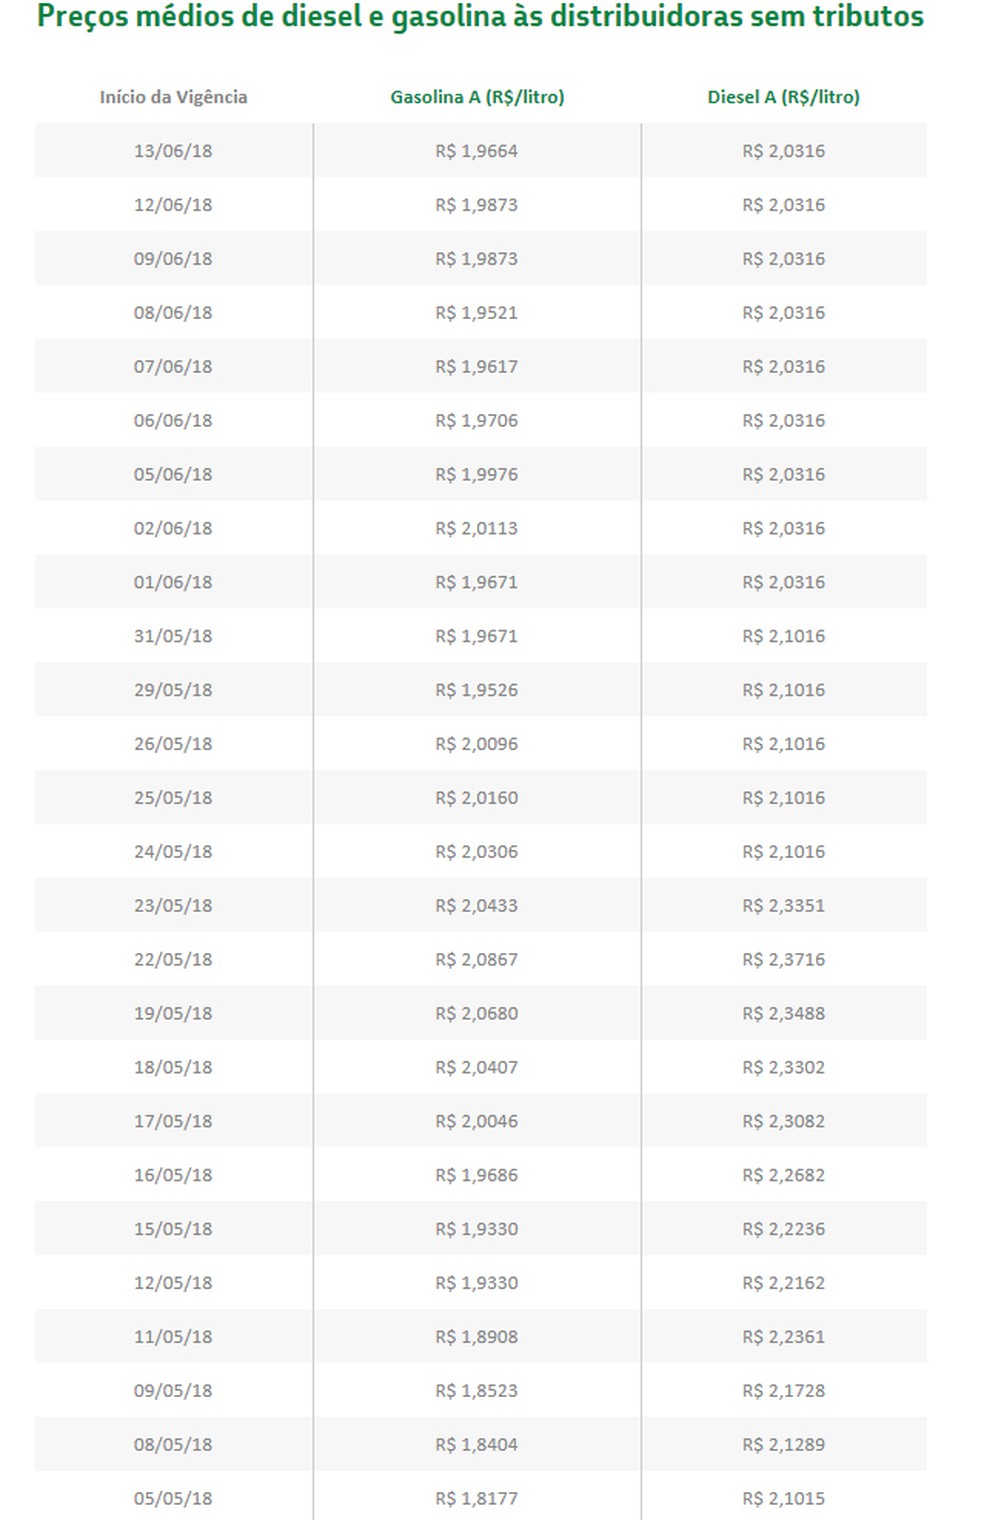984x1520 pixels.
Task: Select the 31/05/18 date cell
Action: click(173, 636)
